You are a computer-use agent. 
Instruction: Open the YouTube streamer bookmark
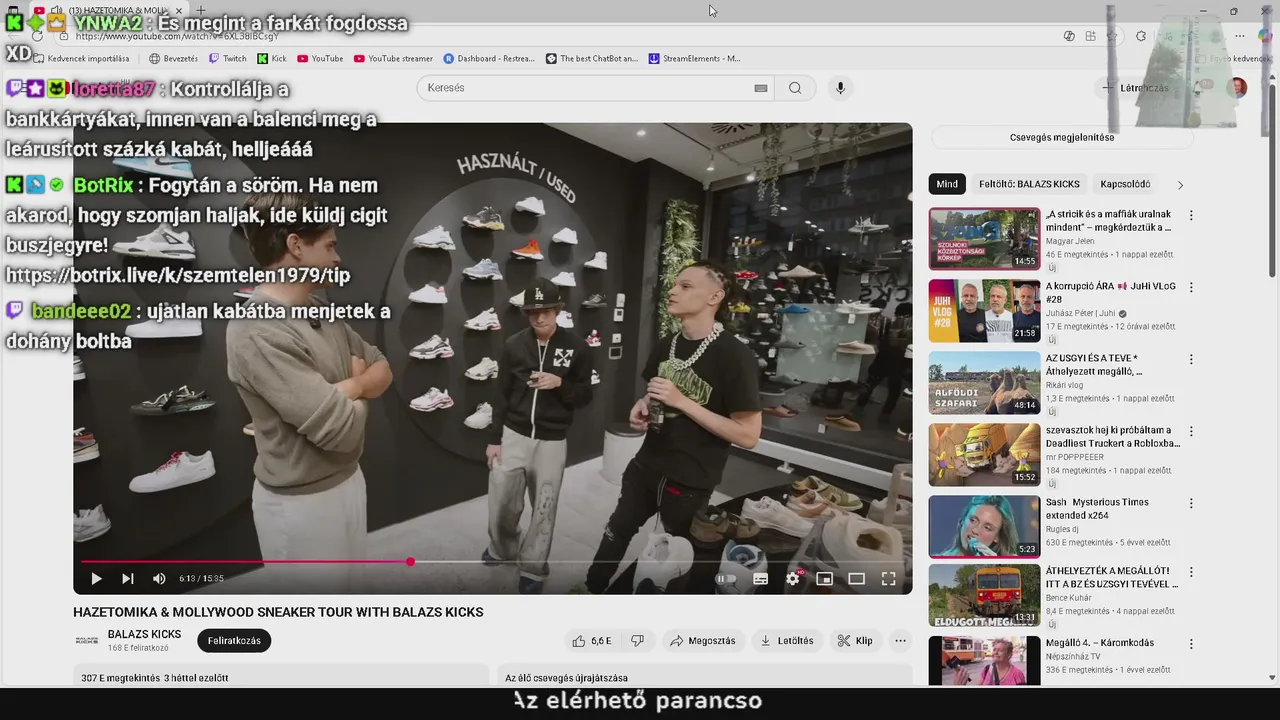(393, 58)
